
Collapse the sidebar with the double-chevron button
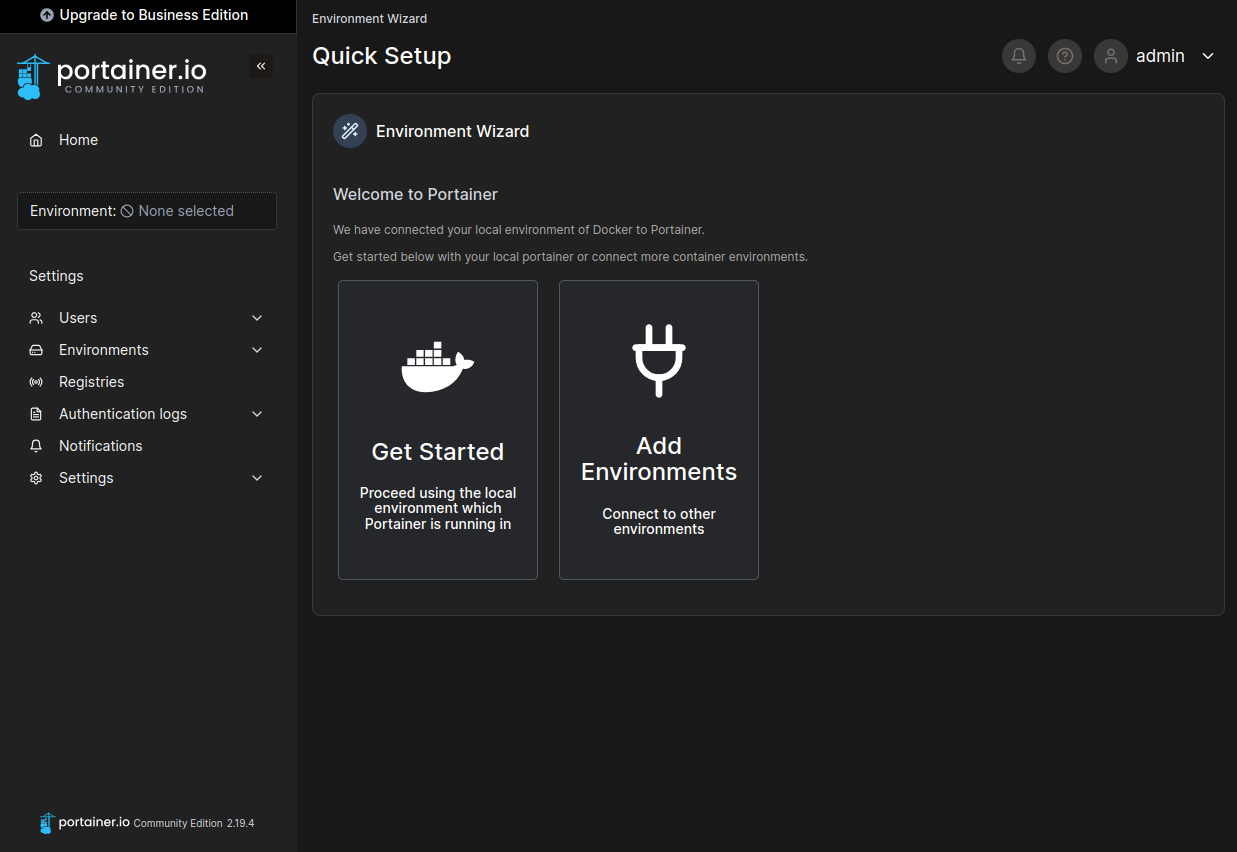[x=261, y=66]
